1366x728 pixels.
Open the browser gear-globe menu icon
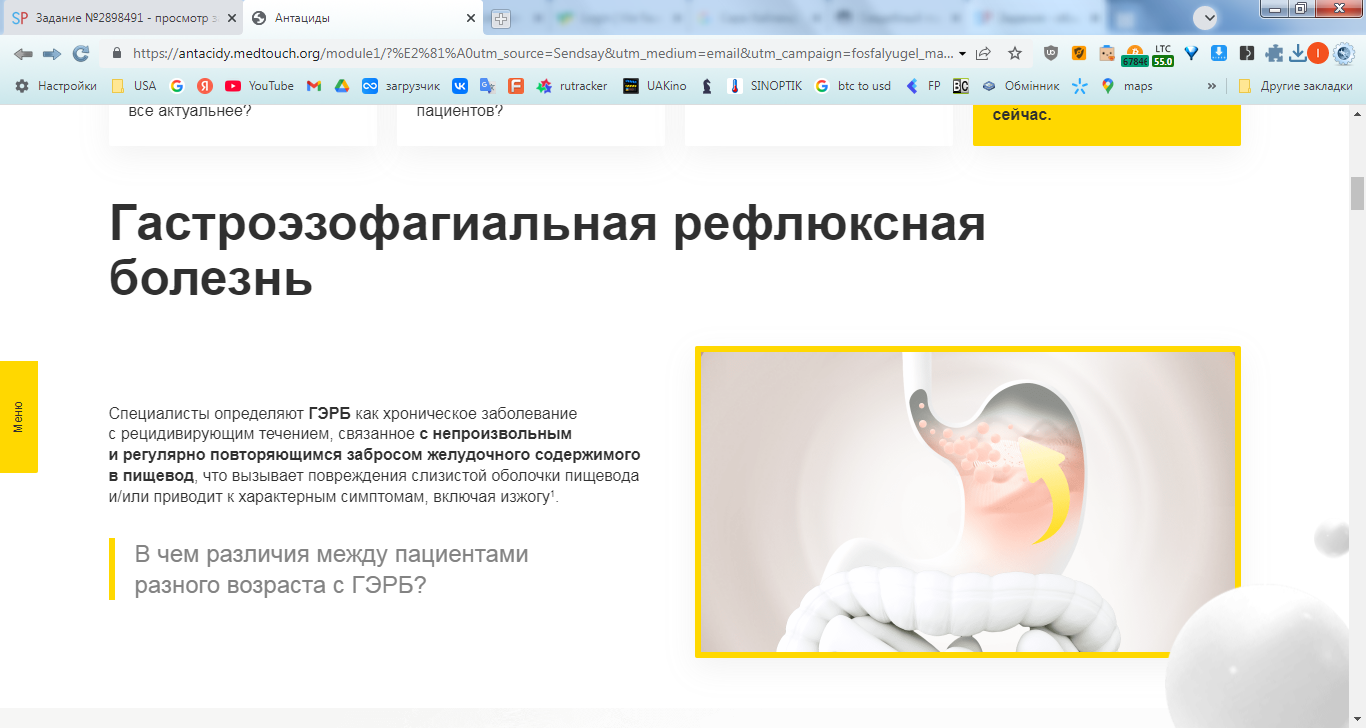1343,54
